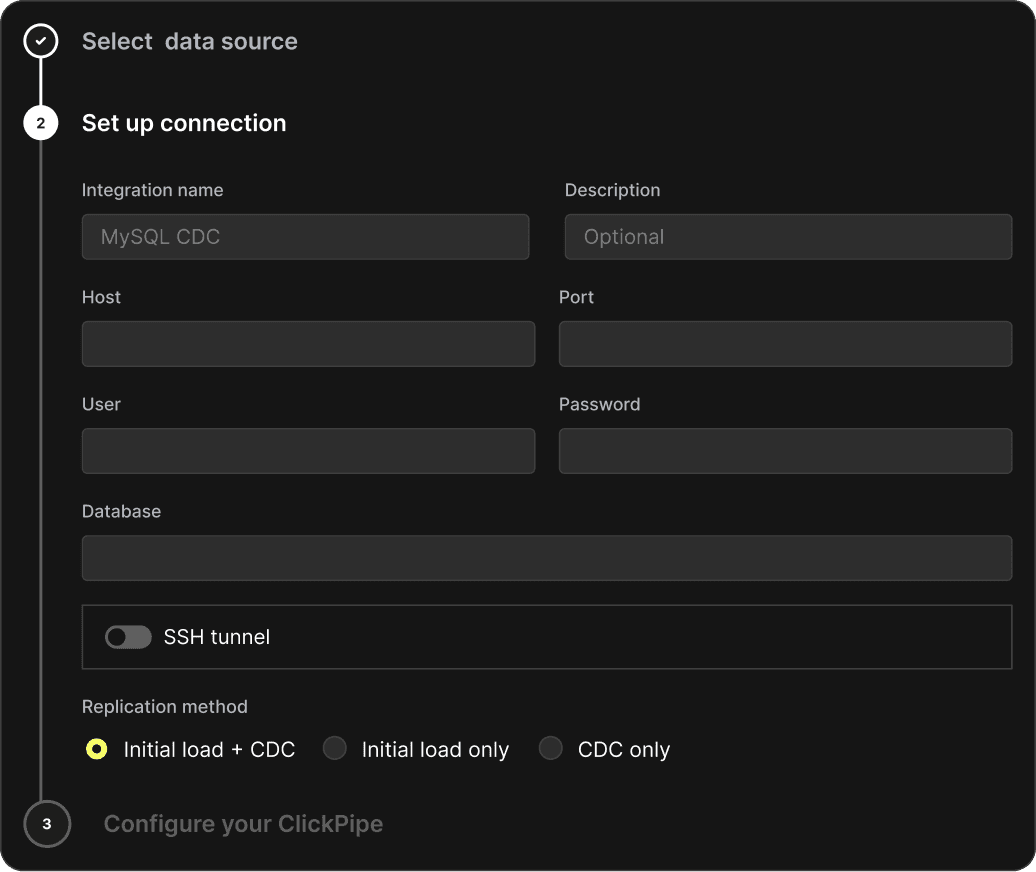Click the step 2 circle indicator

click(41, 123)
